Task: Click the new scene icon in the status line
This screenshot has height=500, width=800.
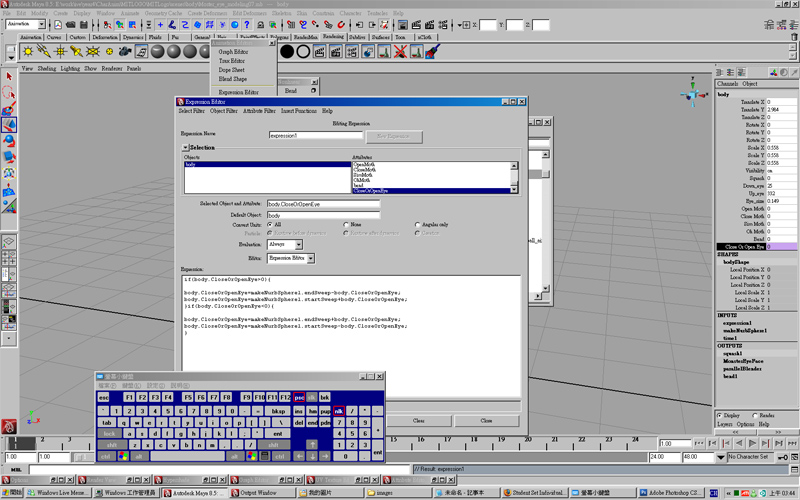Action: pyautogui.click(x=58, y=24)
